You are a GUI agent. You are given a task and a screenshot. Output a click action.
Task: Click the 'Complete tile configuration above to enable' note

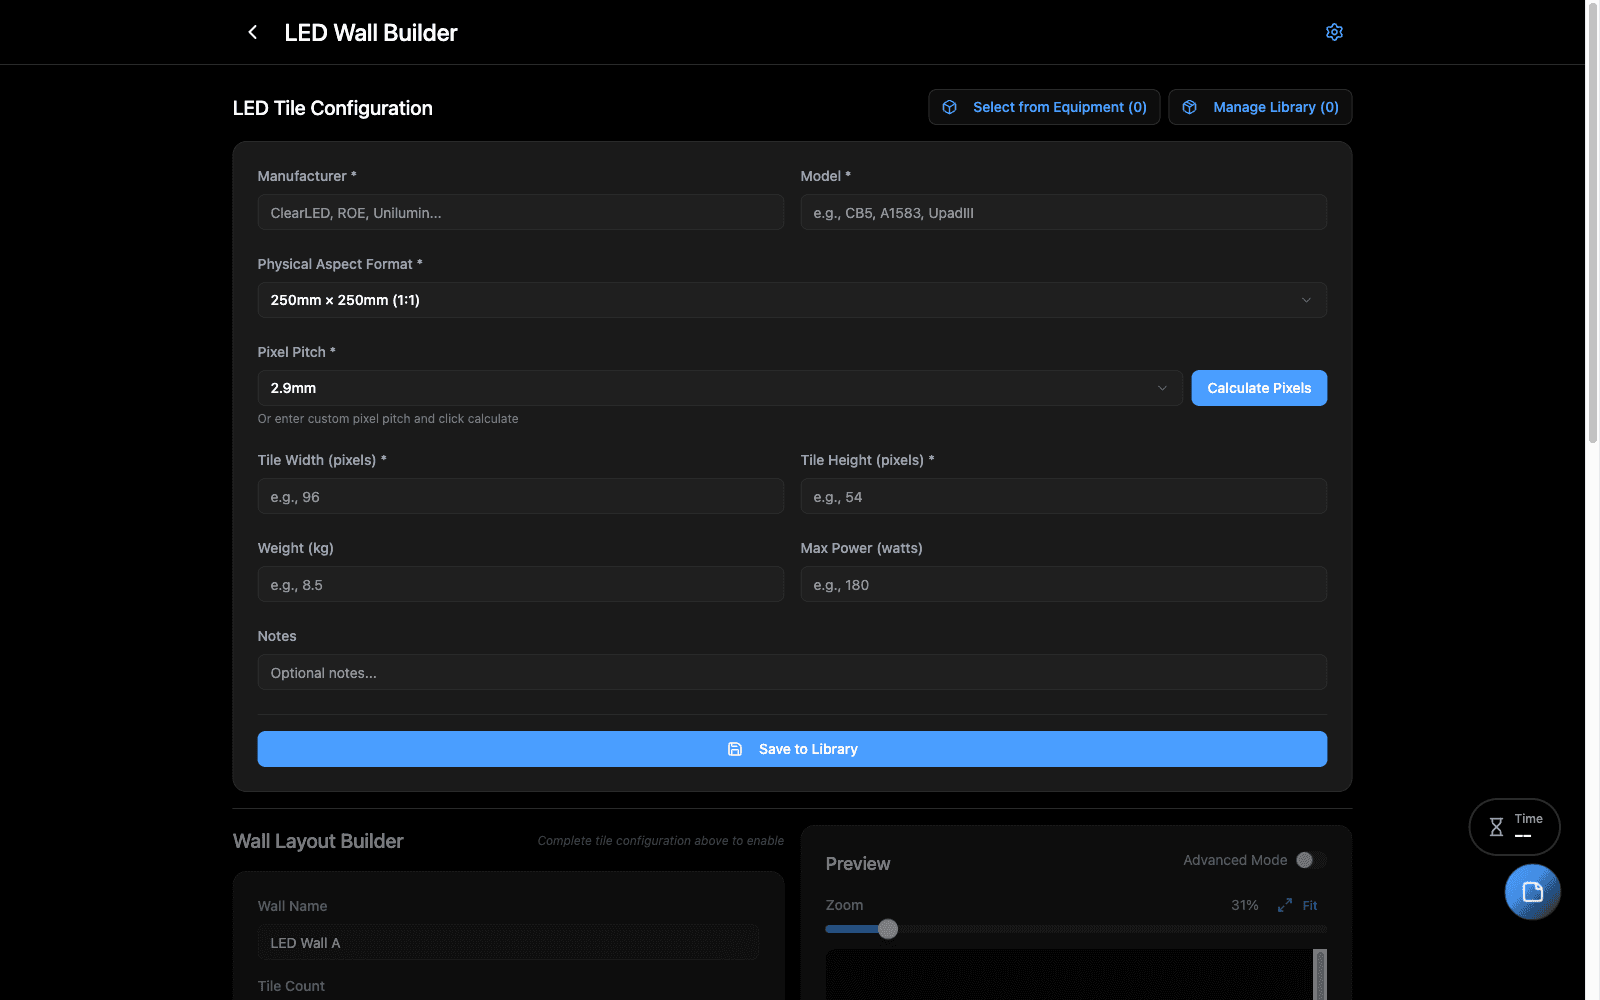661,841
